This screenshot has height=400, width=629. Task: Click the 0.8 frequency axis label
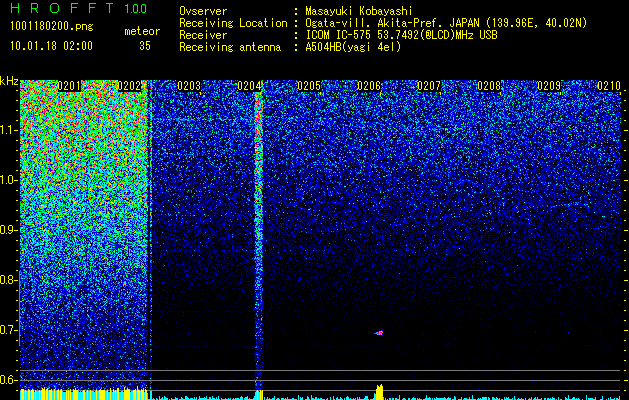click(x=9, y=280)
